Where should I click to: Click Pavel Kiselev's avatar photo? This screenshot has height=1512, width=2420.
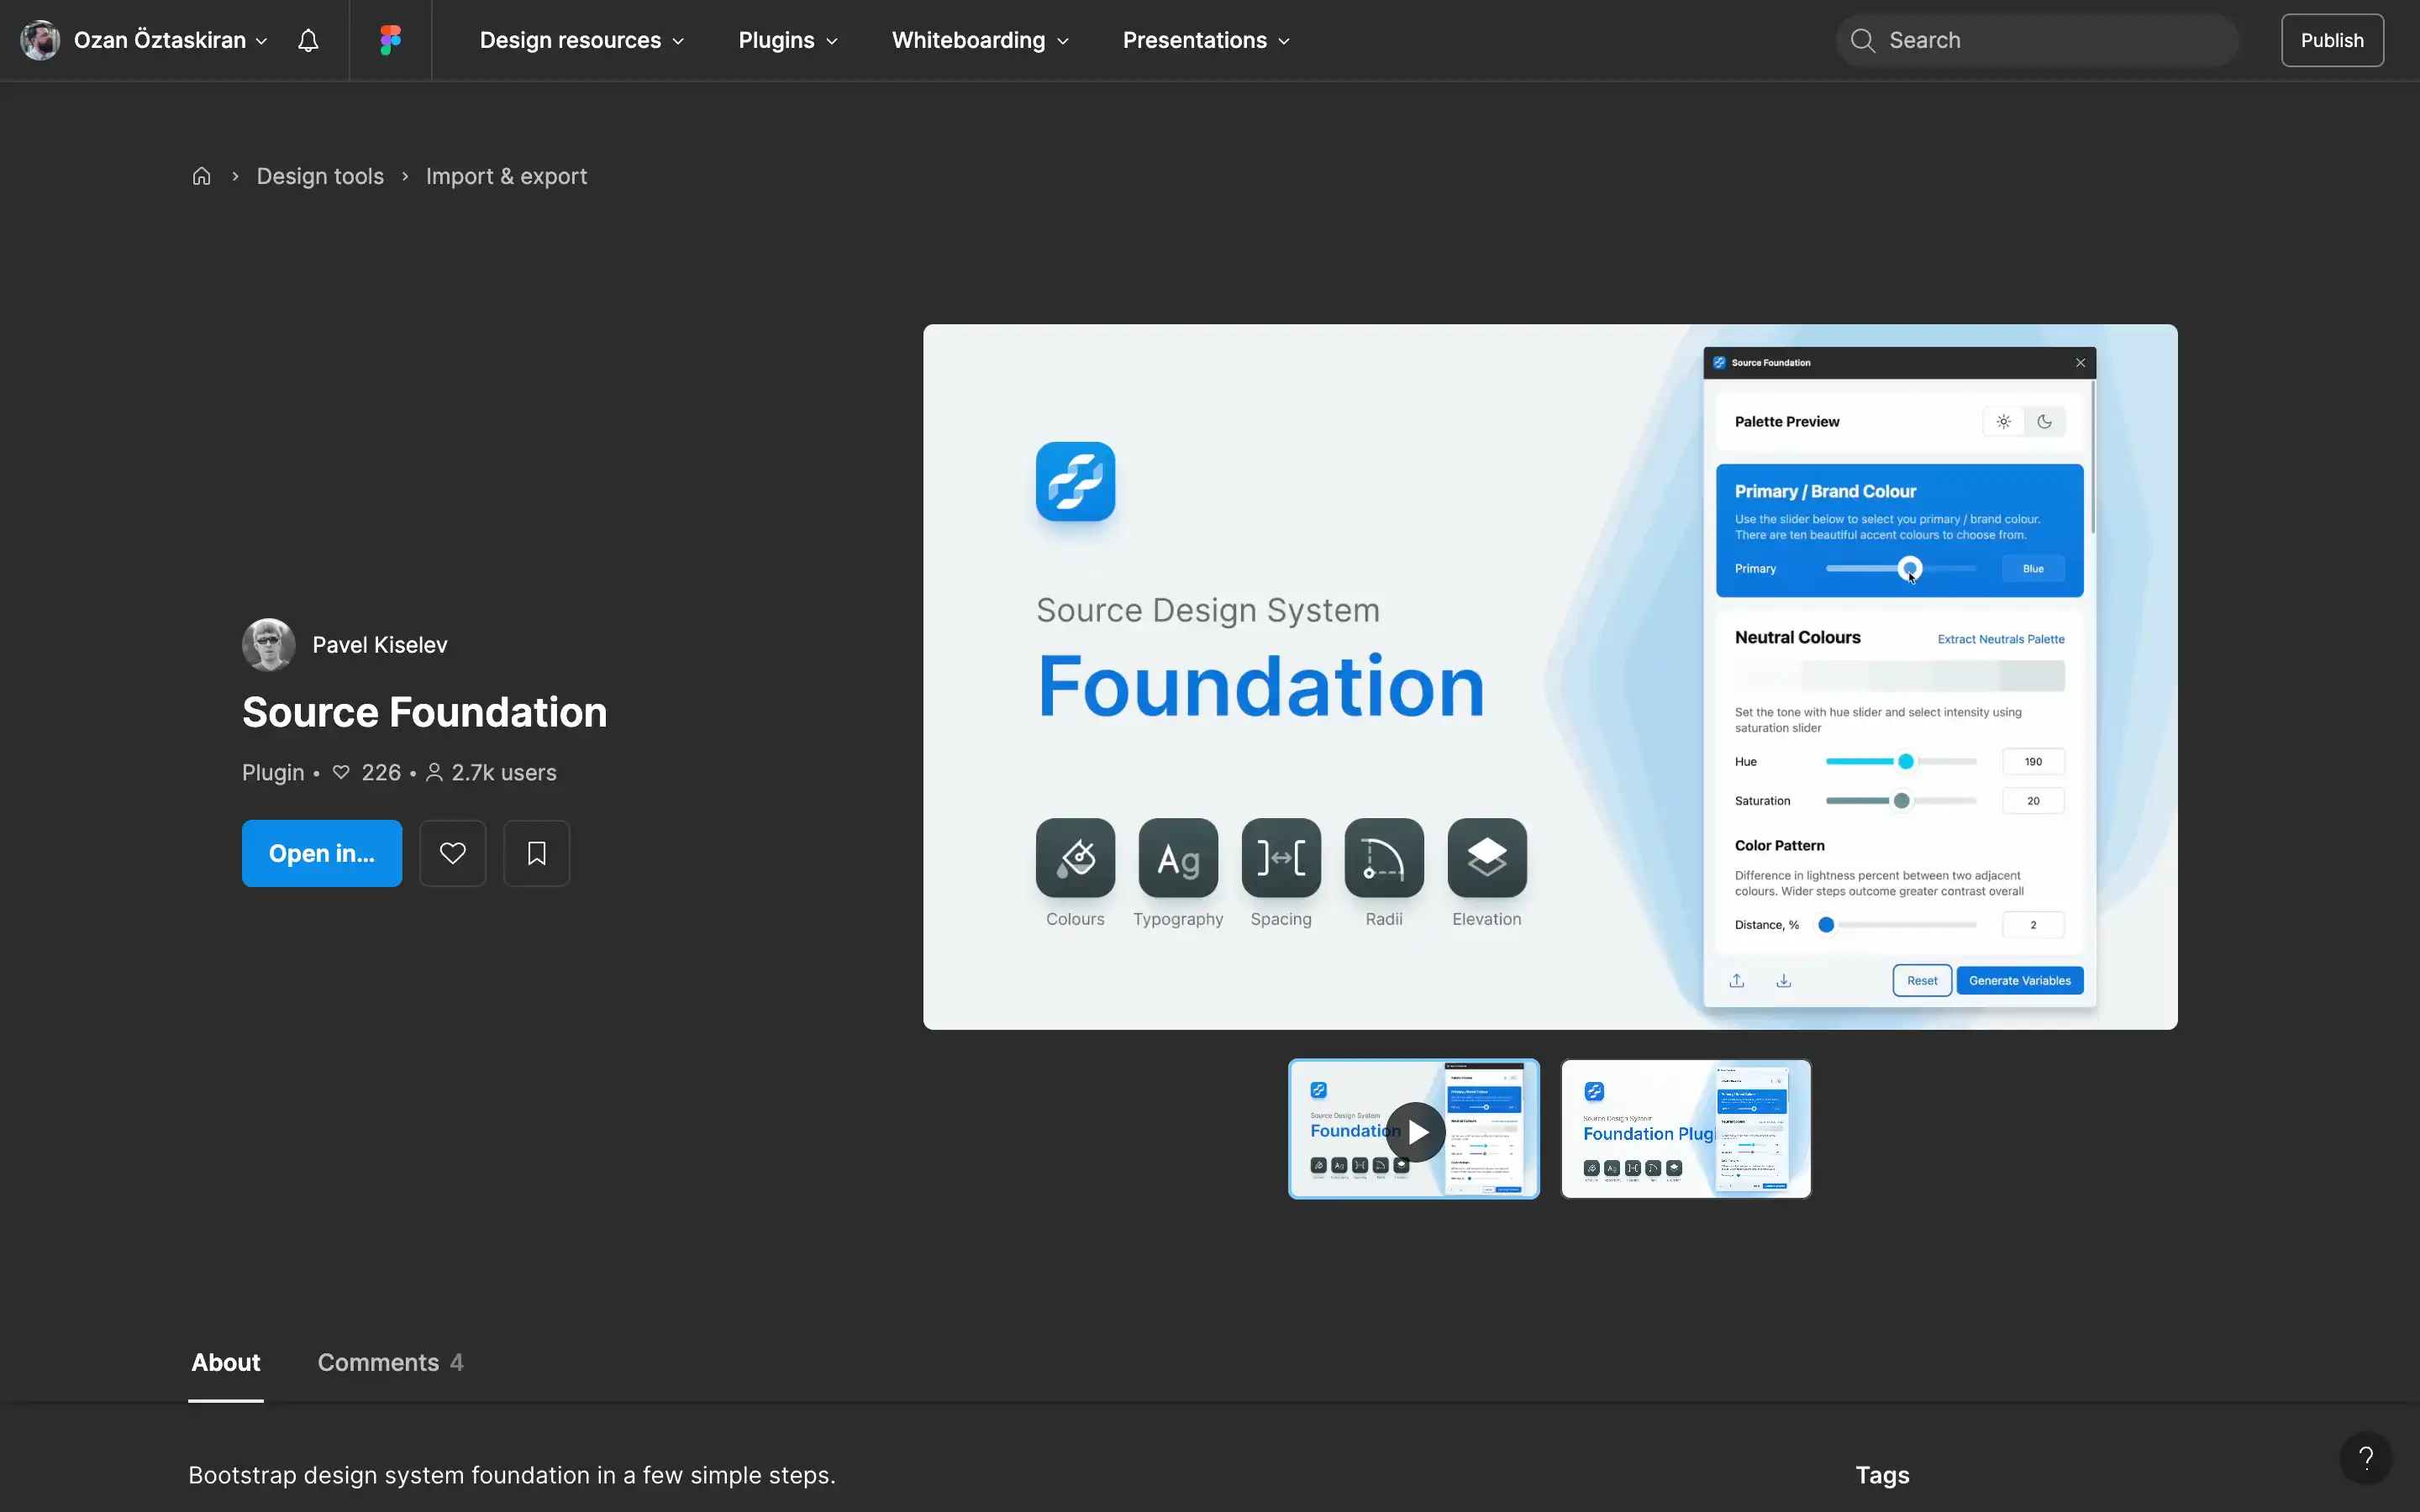click(269, 645)
